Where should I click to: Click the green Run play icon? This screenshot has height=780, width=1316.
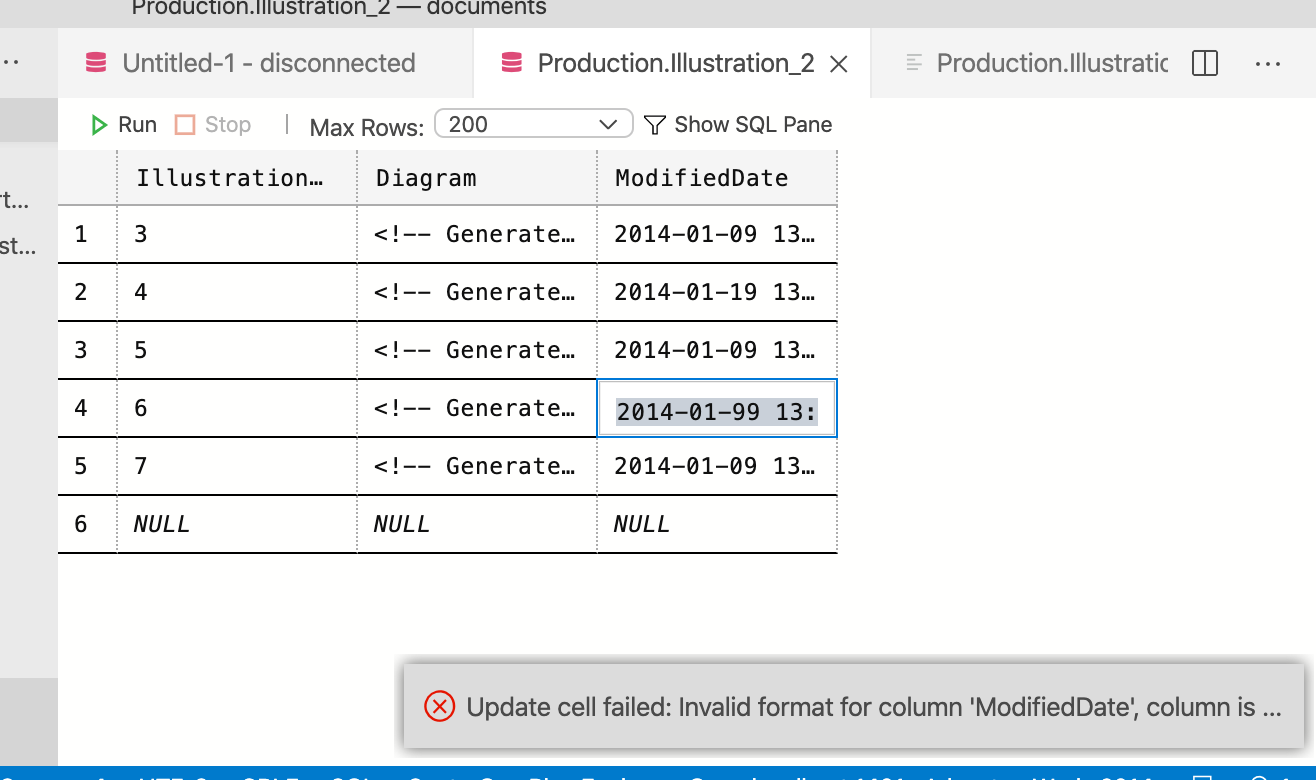click(x=99, y=125)
